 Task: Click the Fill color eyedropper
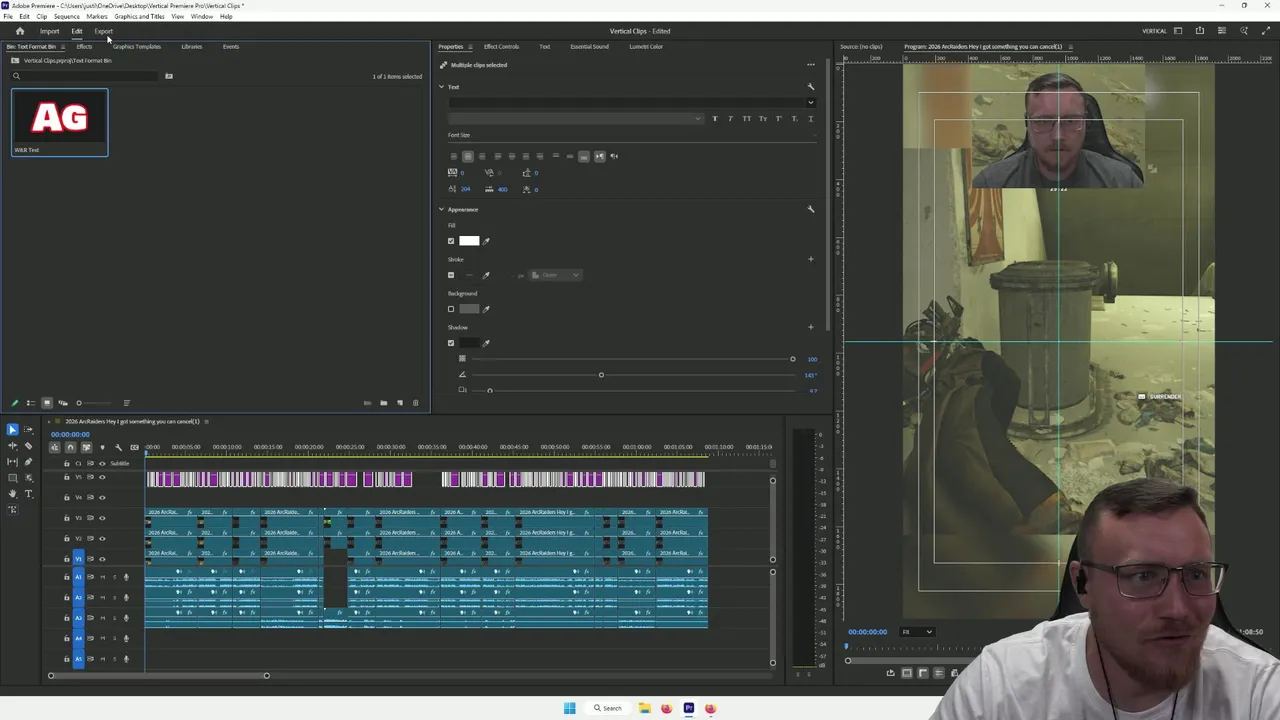point(486,241)
